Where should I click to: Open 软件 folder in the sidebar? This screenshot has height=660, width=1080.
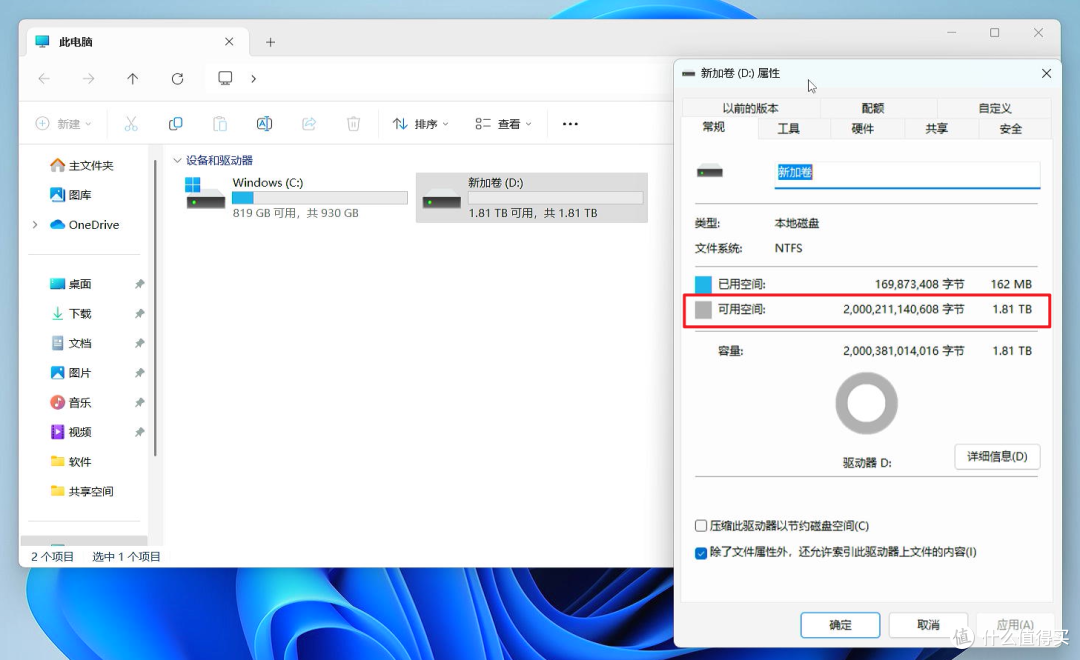pyautogui.click(x=70, y=462)
